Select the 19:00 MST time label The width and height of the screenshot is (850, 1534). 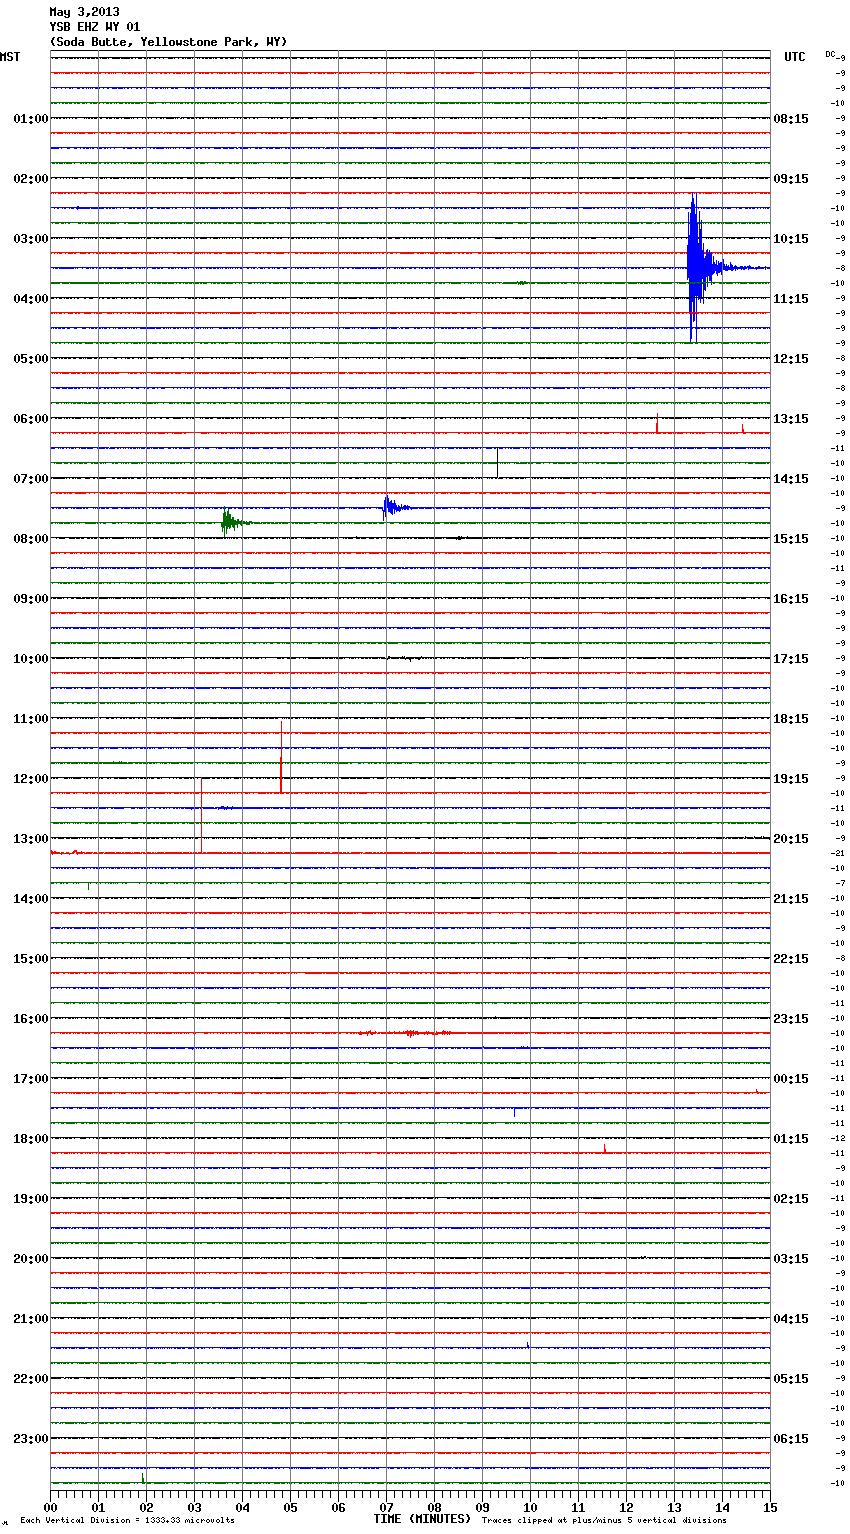coord(31,1198)
